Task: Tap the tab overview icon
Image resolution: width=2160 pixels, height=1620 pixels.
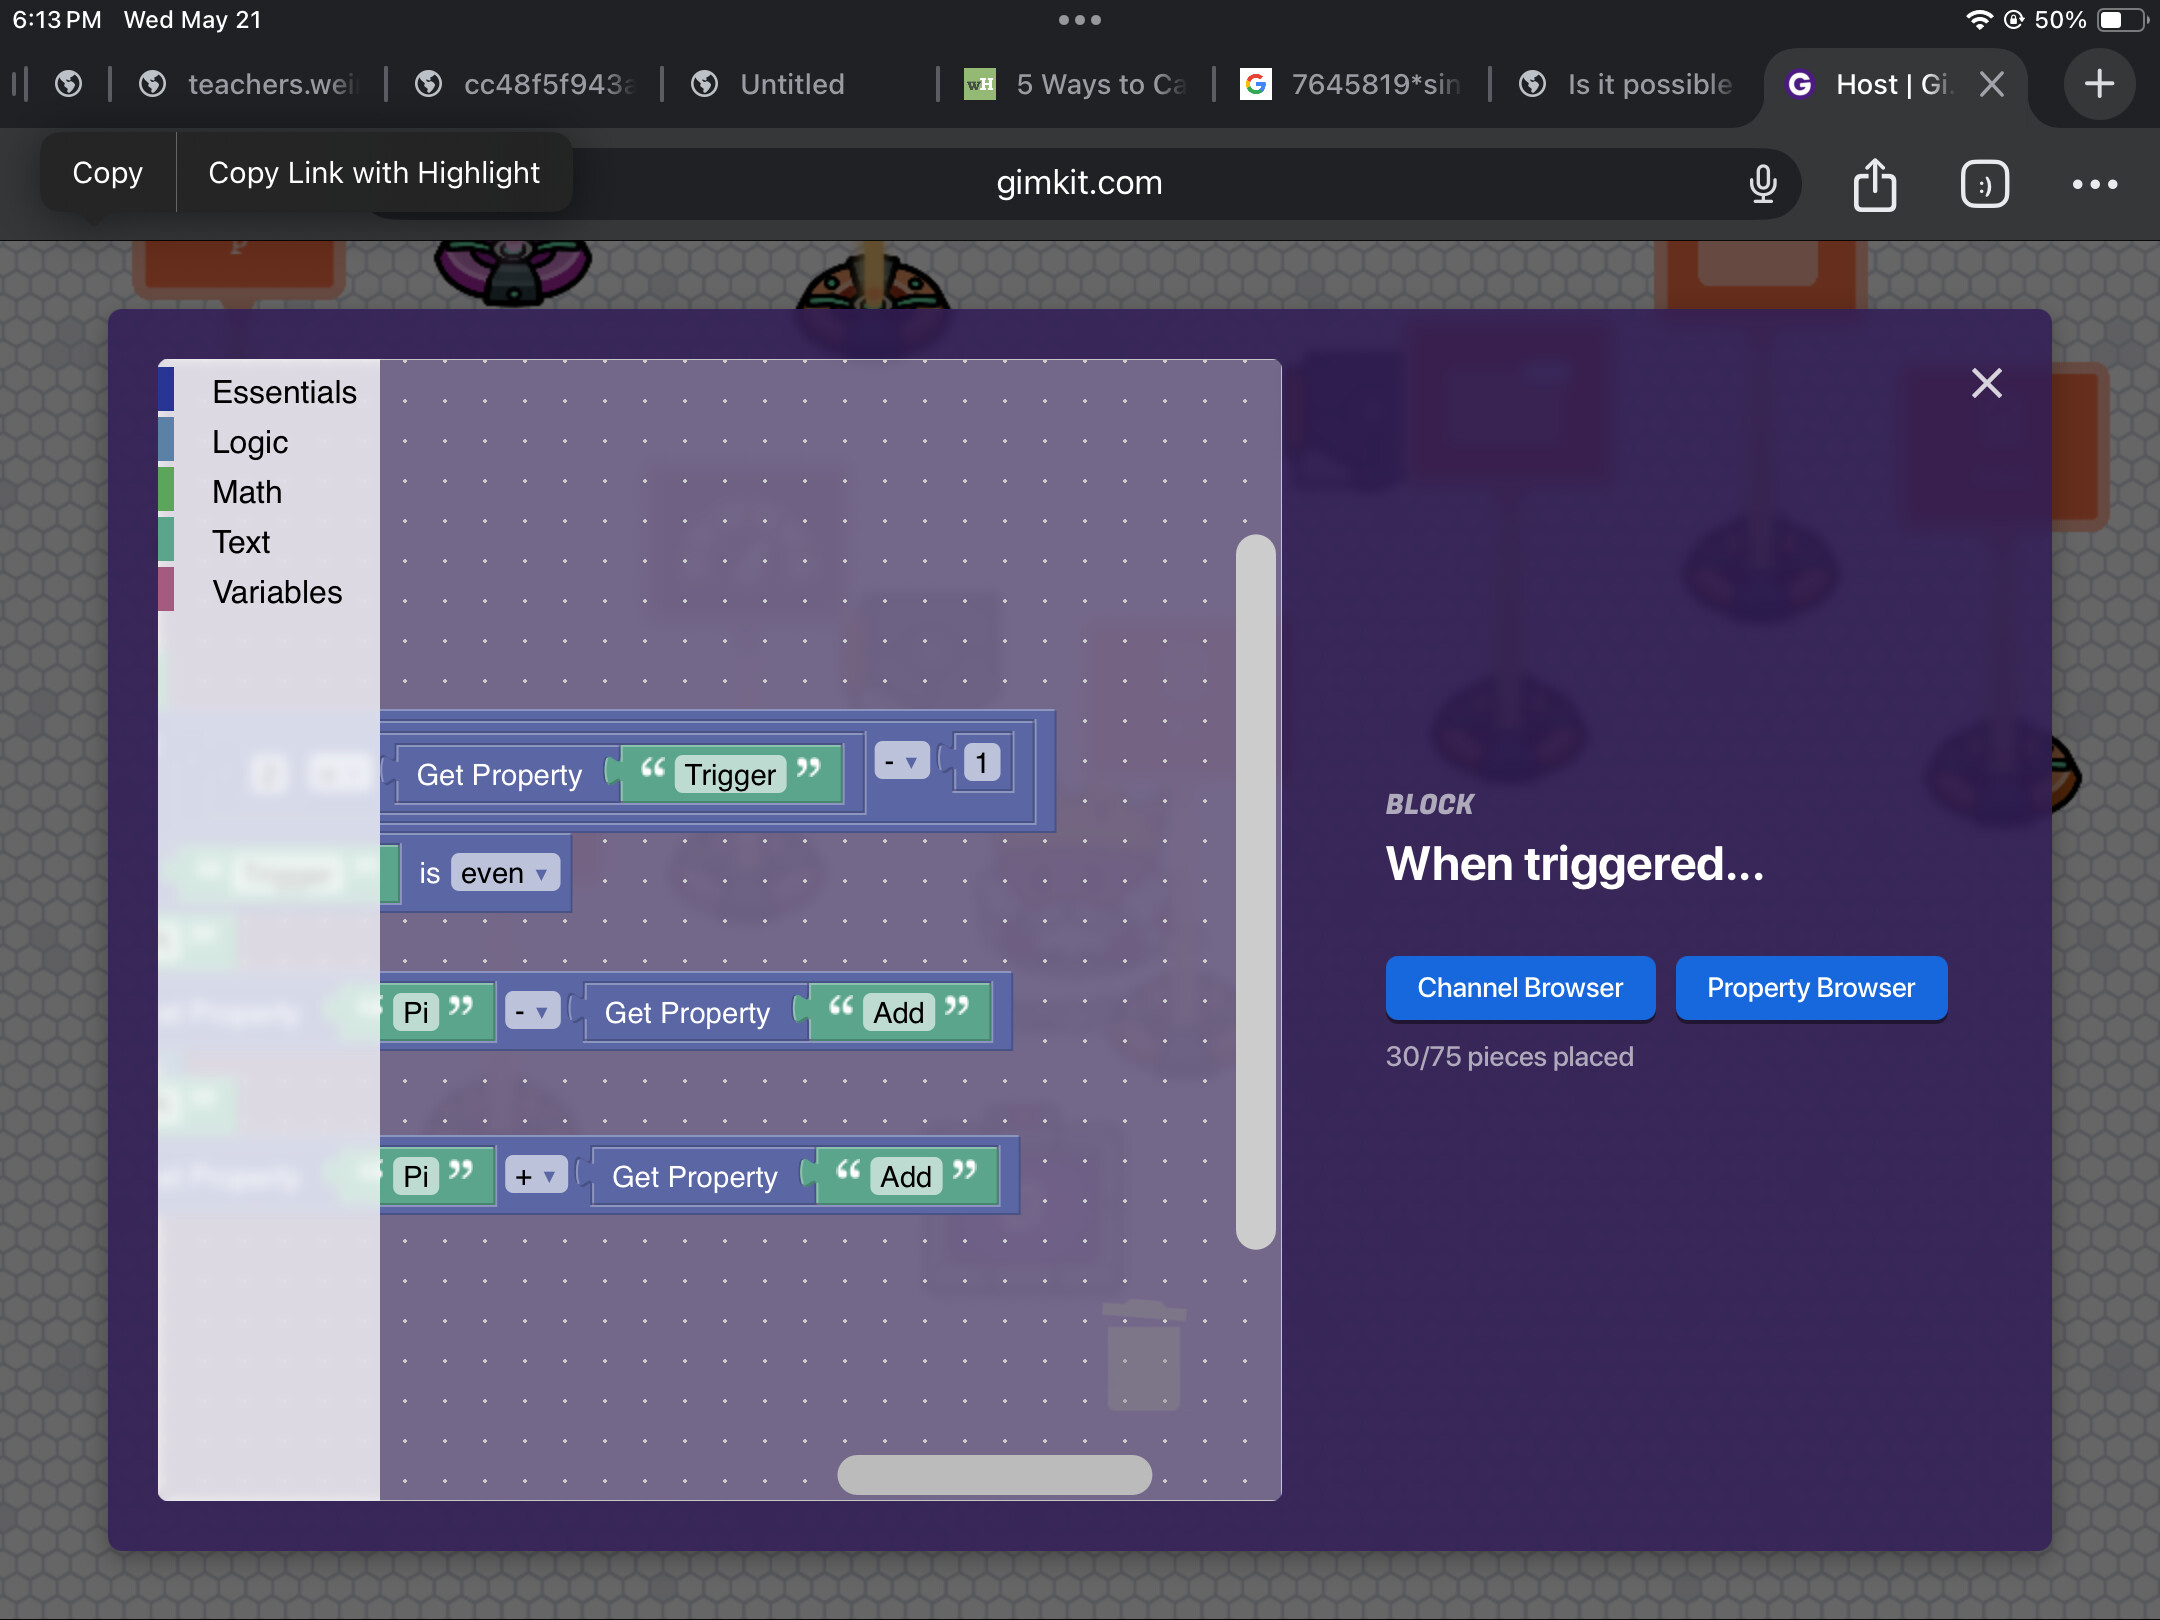Action: [x=1984, y=184]
